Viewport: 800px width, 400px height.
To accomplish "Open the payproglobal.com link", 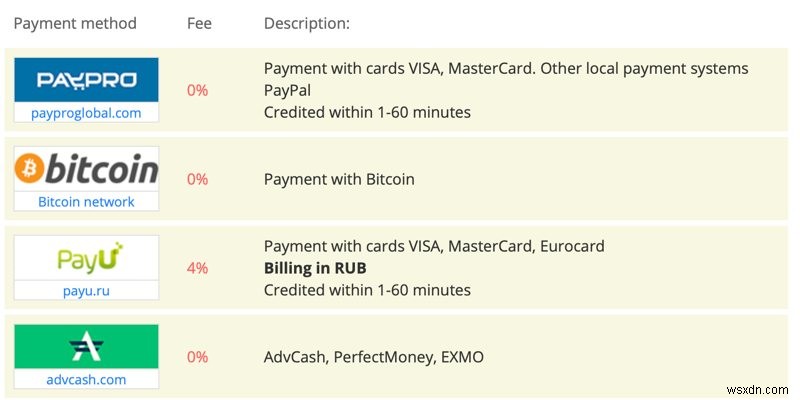I will point(86,113).
